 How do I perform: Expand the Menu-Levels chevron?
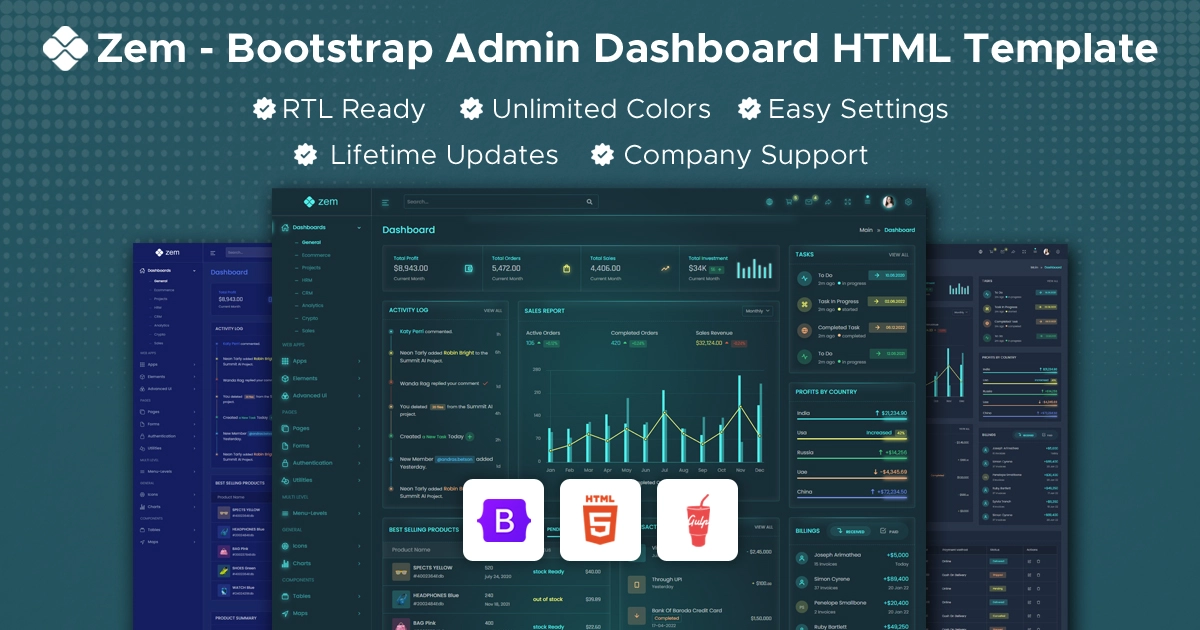(x=359, y=513)
